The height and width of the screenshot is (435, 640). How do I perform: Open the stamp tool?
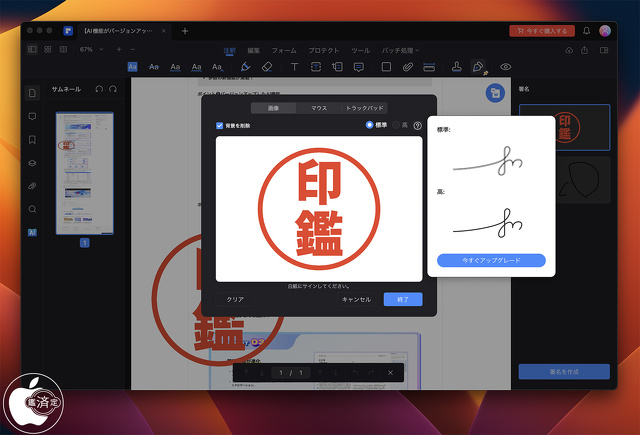tap(457, 67)
